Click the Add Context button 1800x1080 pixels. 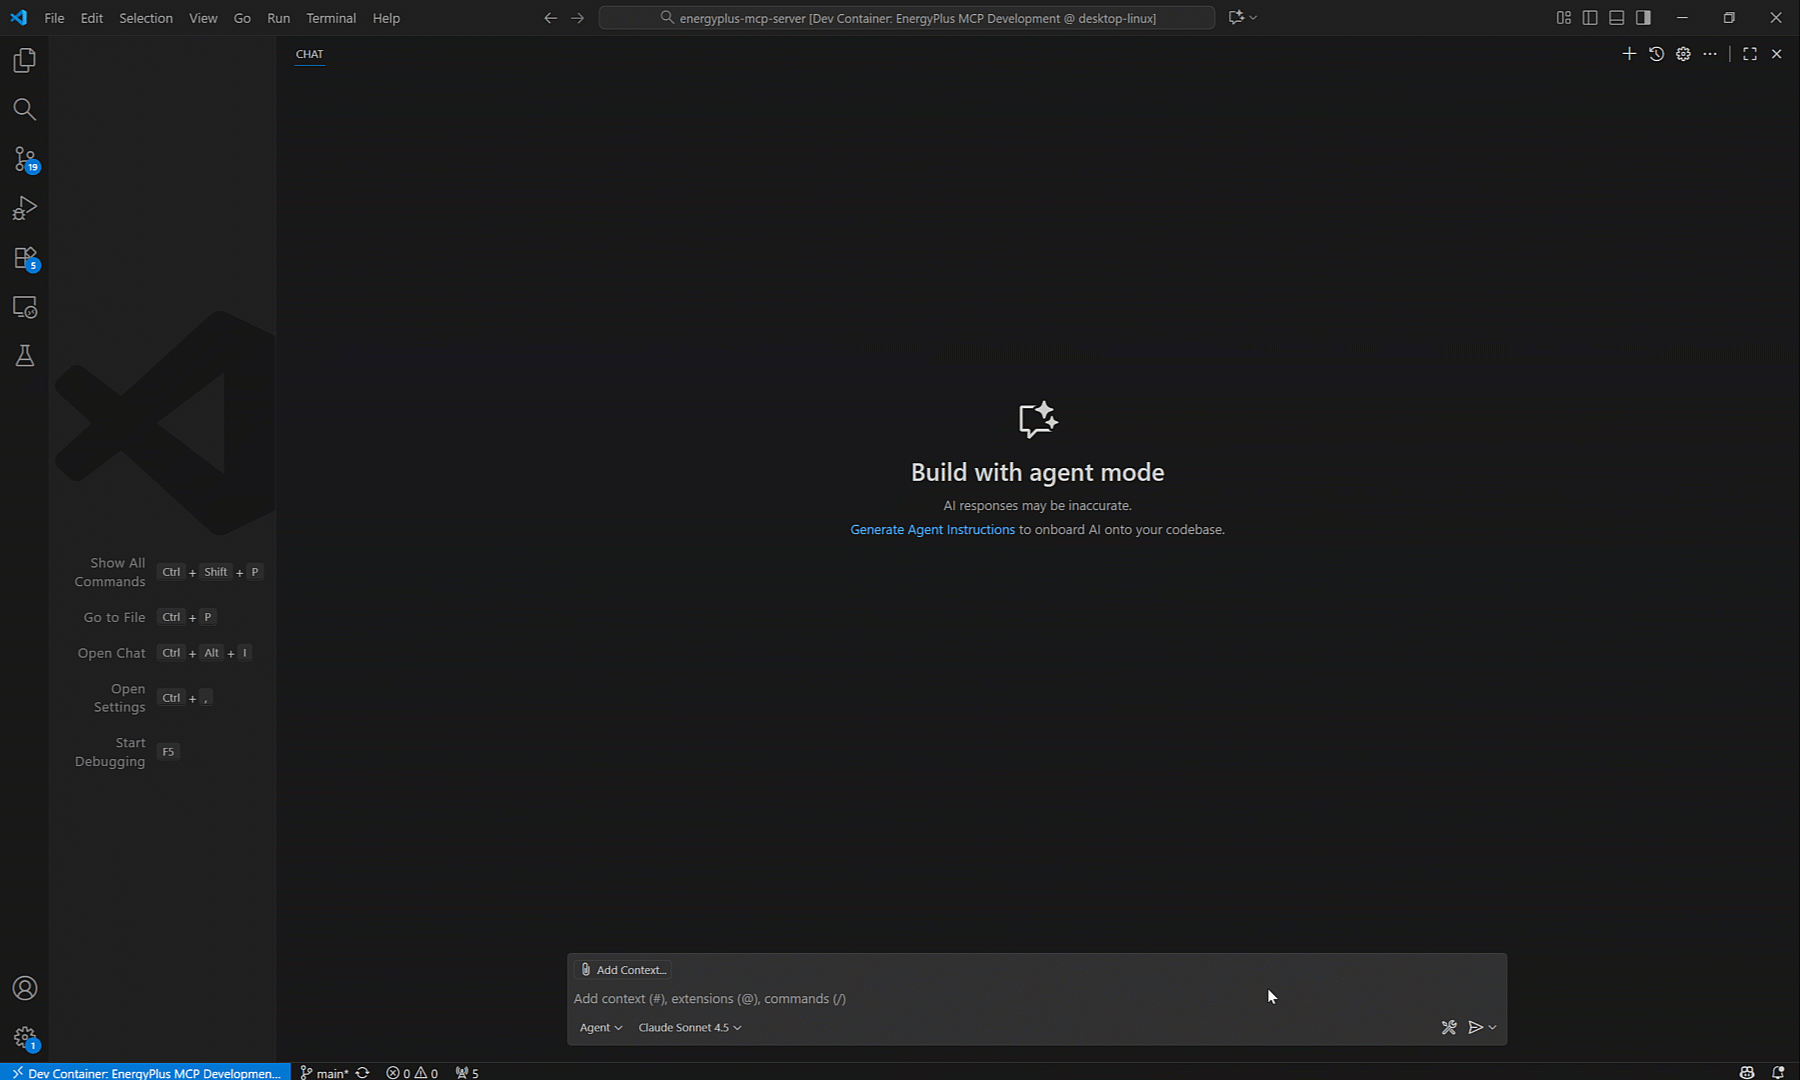(x=623, y=969)
